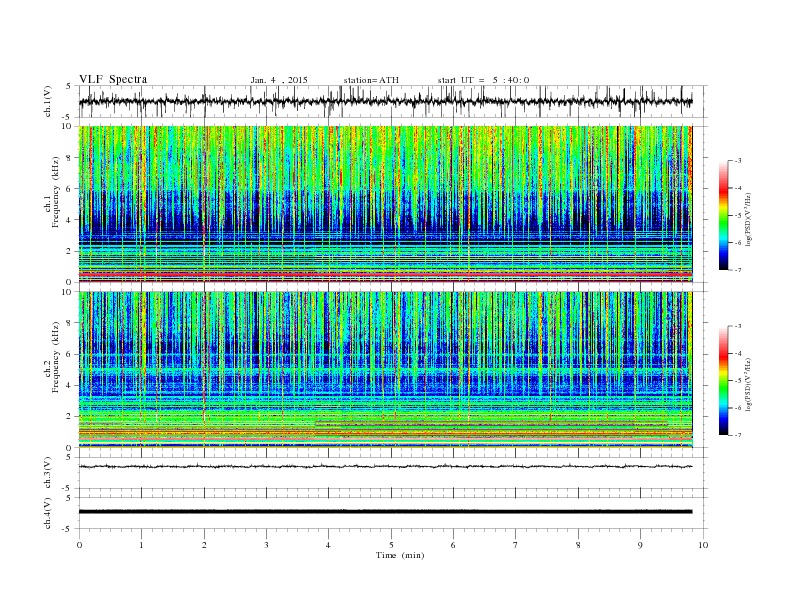Click the 'station=ATH' label

click(x=371, y=80)
